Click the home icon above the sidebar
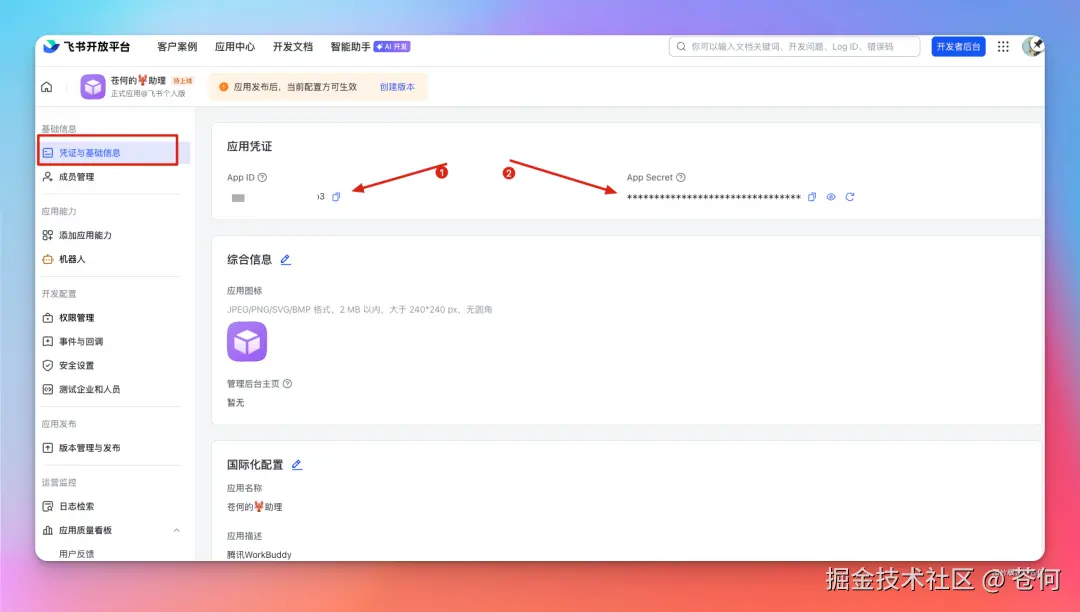 click(46, 87)
